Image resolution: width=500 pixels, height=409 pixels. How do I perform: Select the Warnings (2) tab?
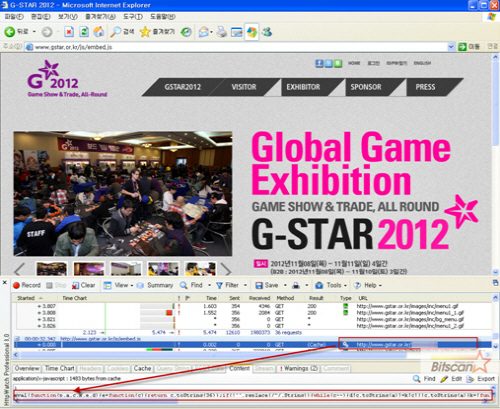298,368
